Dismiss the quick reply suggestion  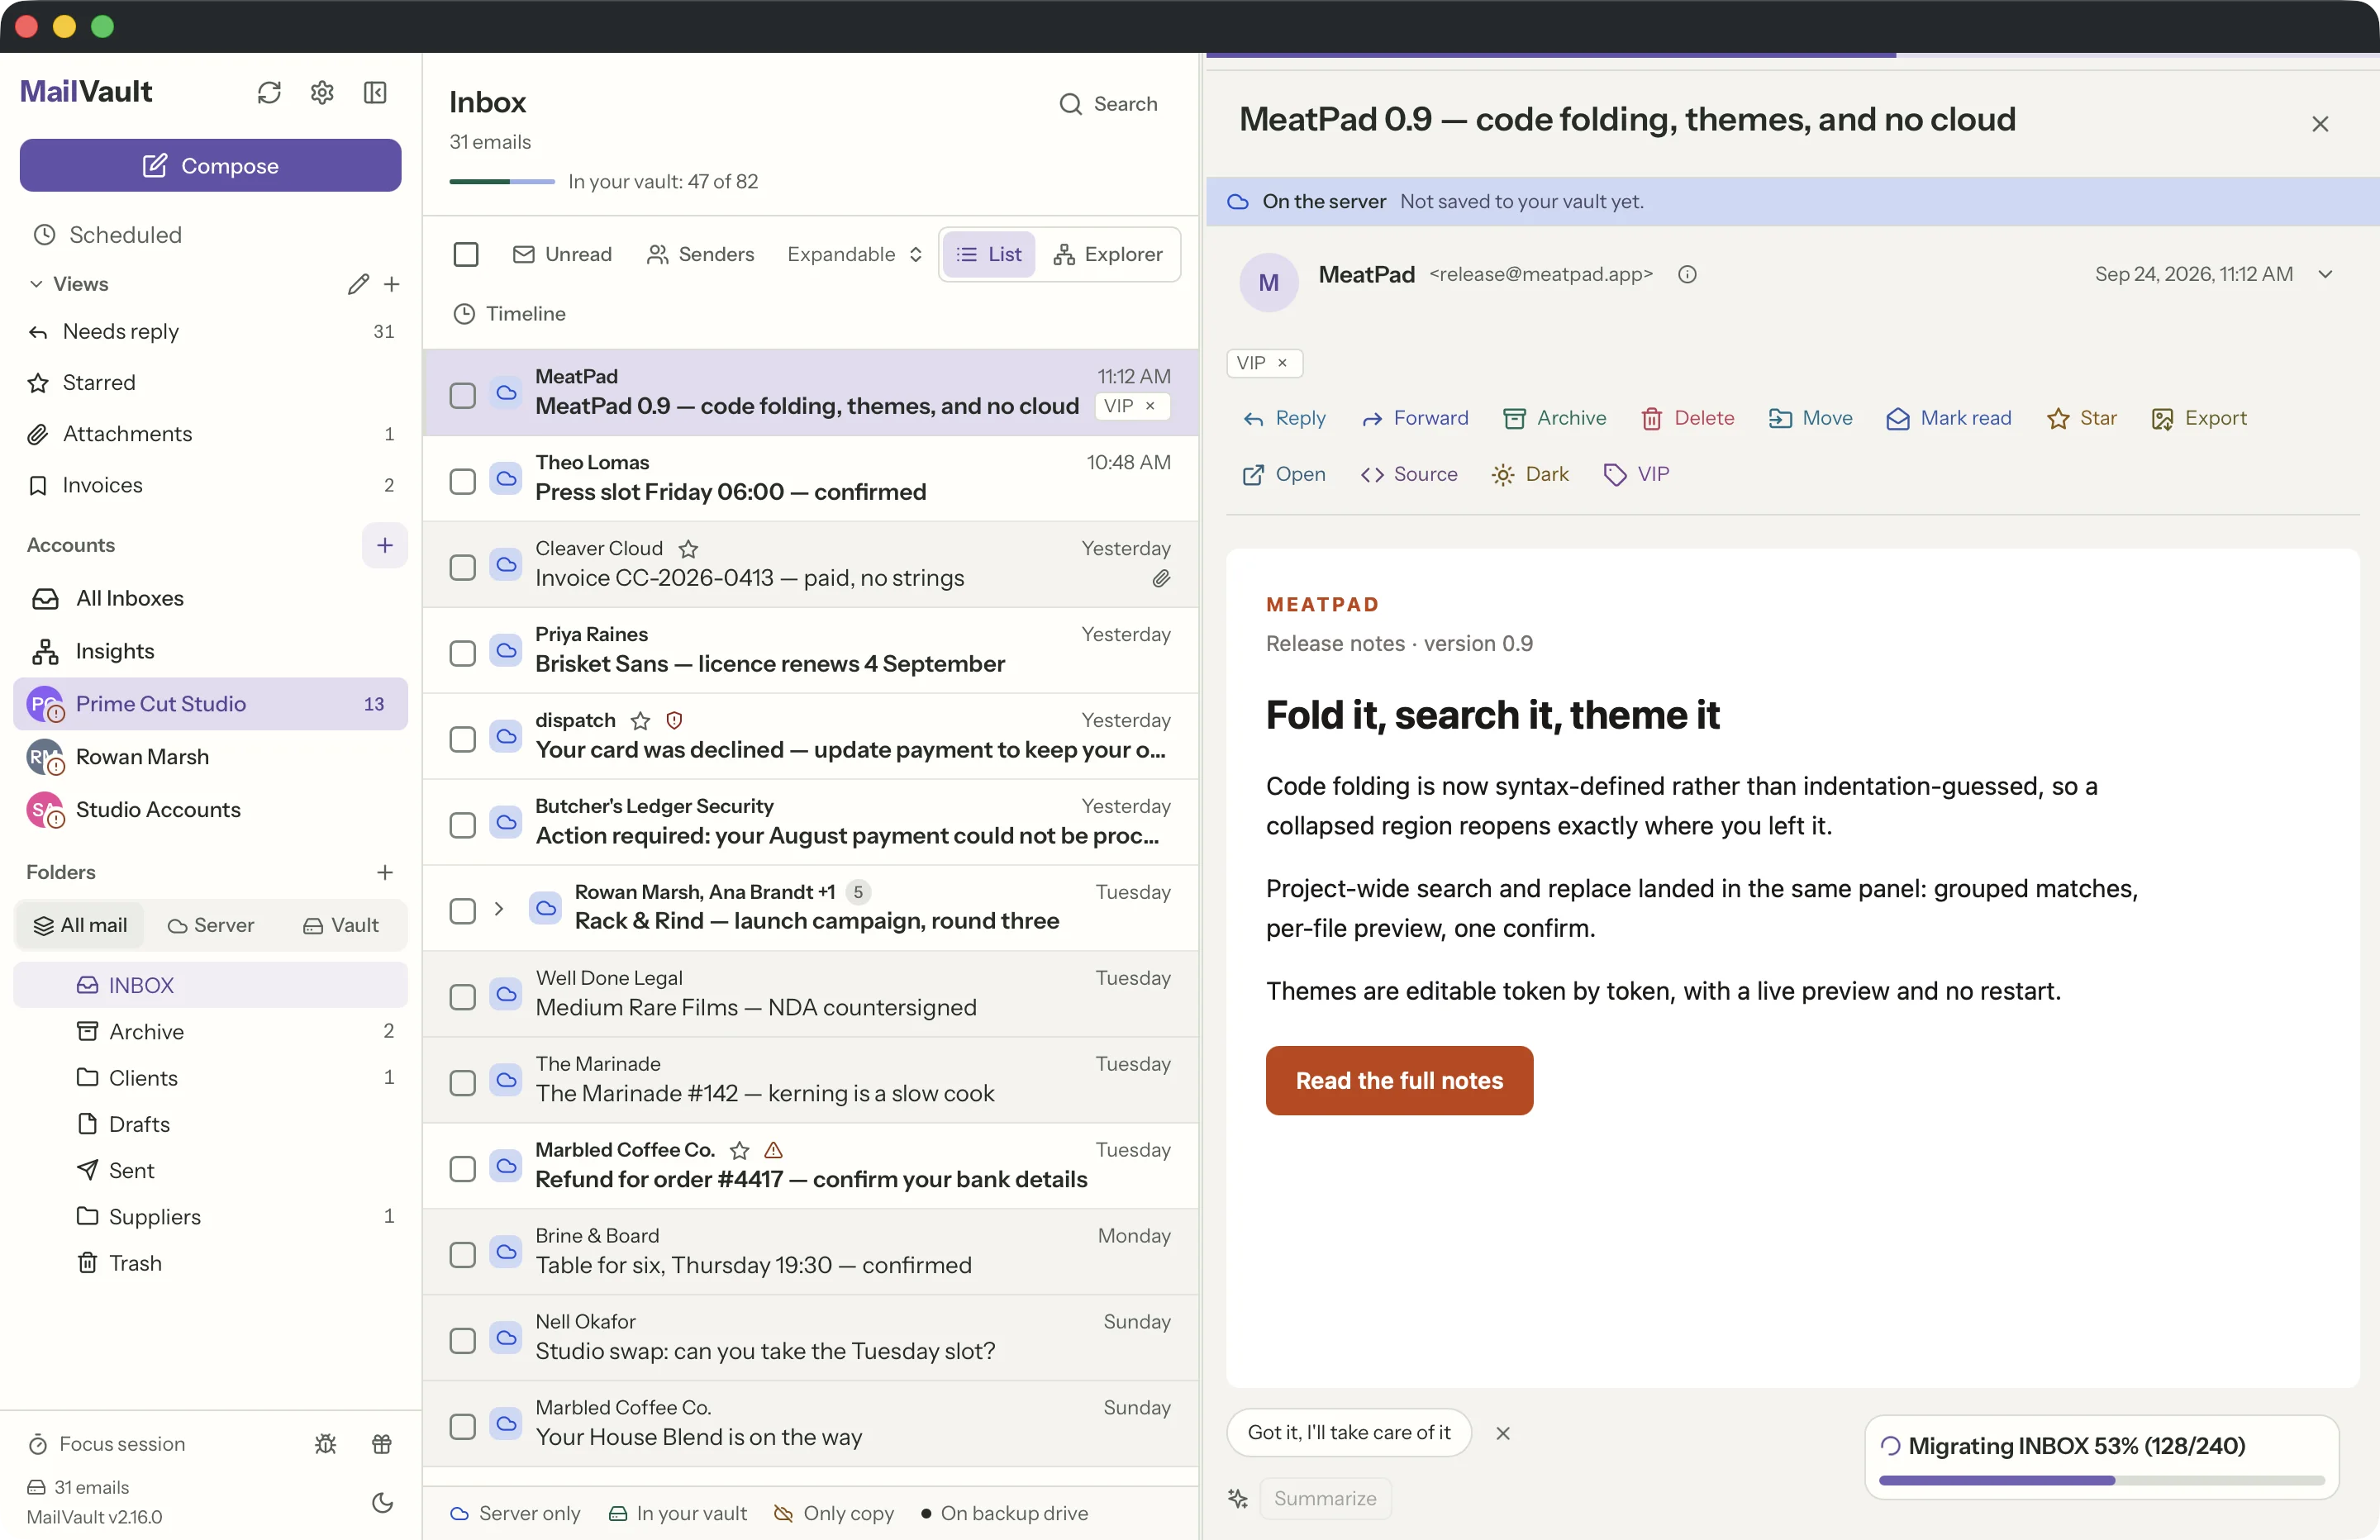[x=1502, y=1433]
